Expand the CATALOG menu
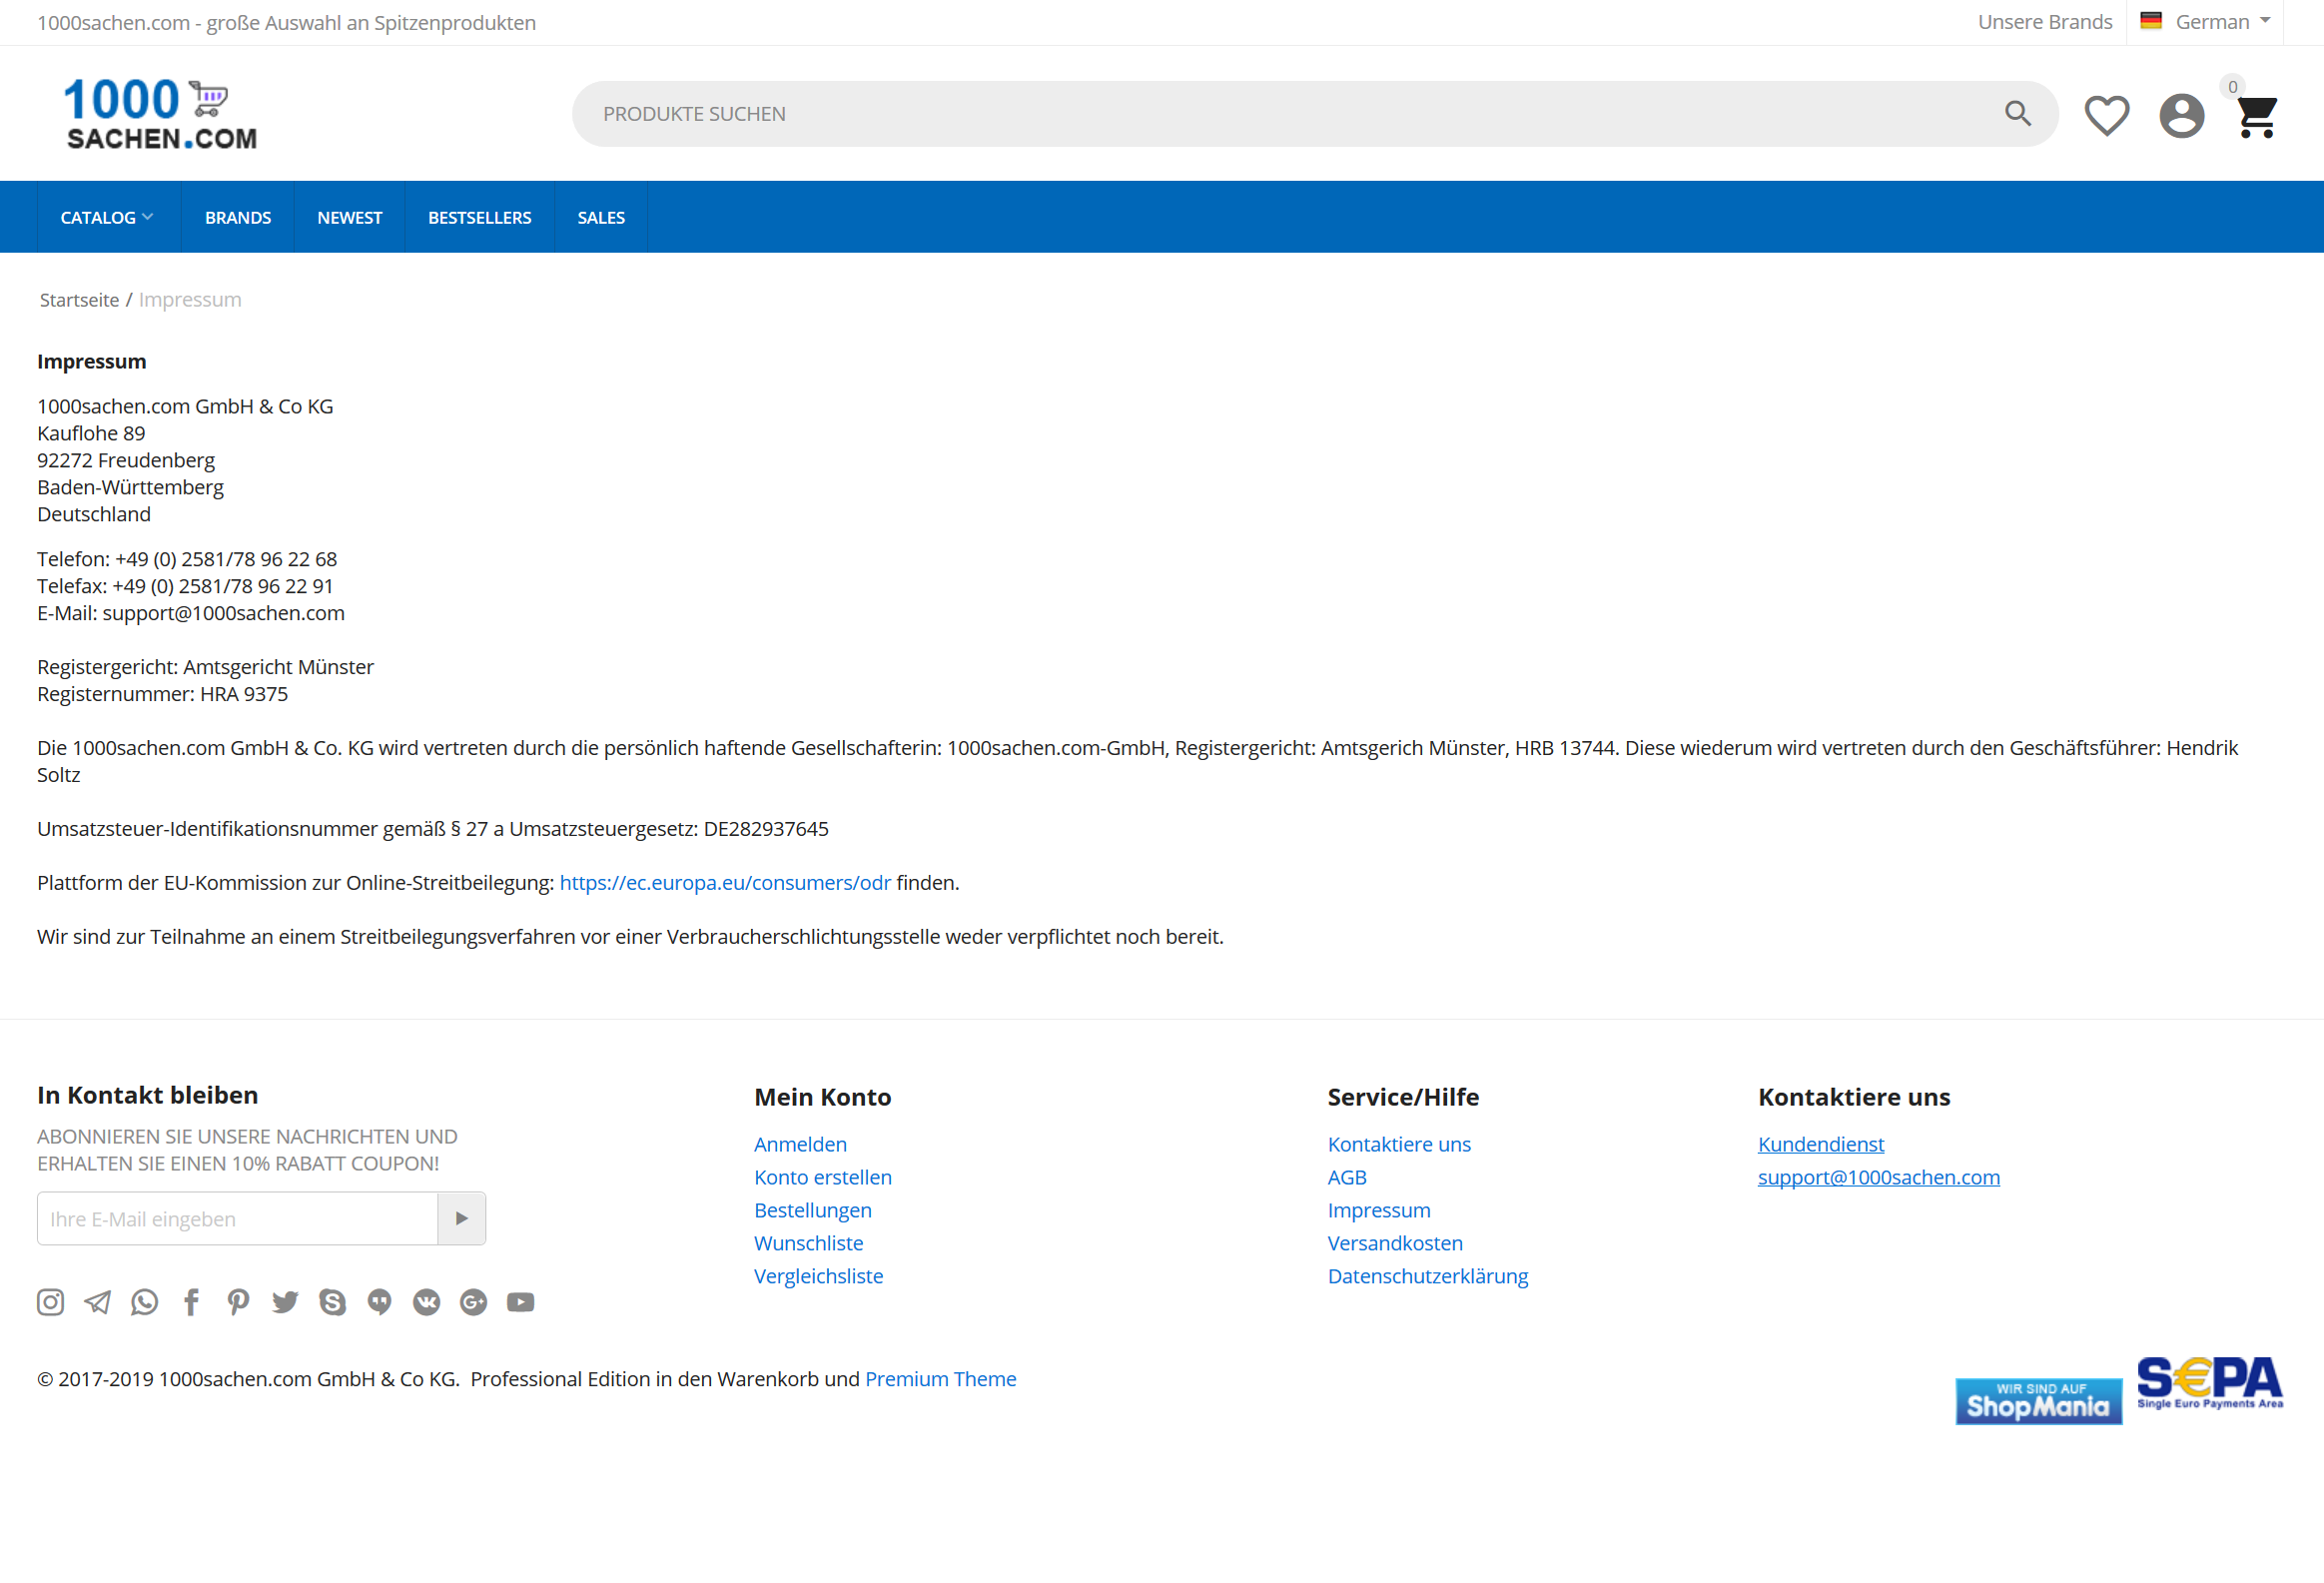 point(107,217)
